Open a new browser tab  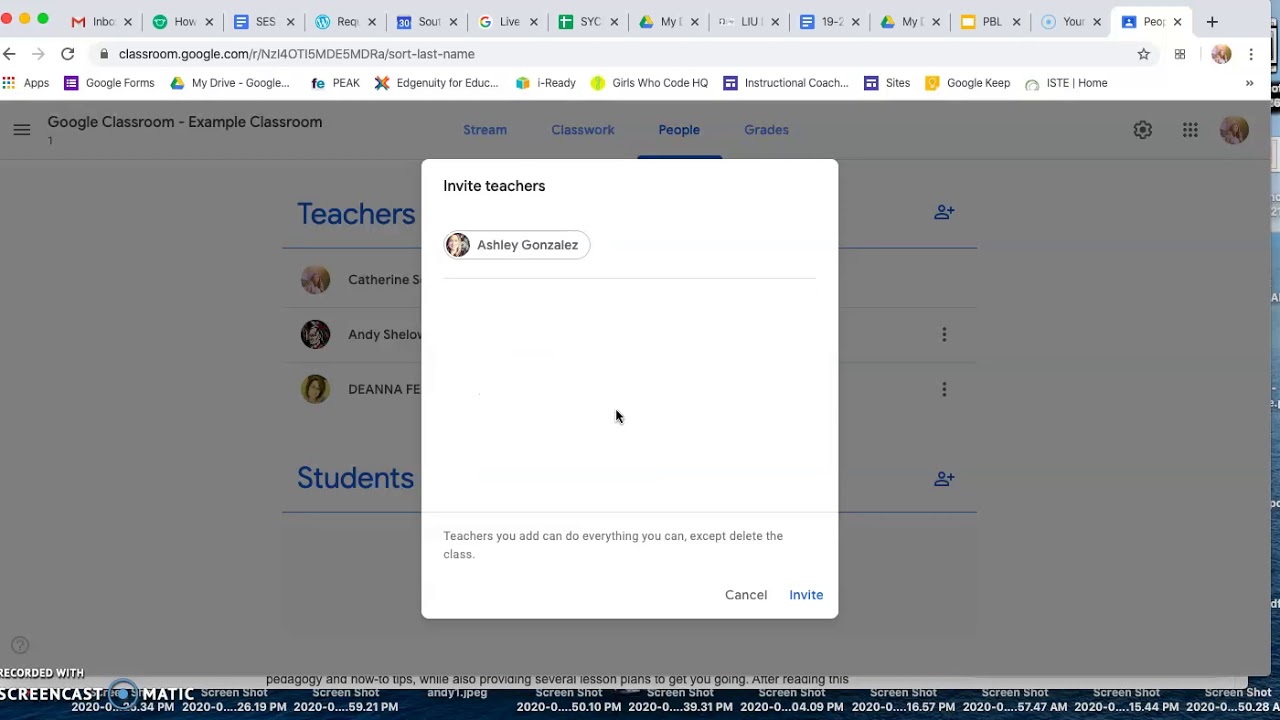tap(1212, 21)
